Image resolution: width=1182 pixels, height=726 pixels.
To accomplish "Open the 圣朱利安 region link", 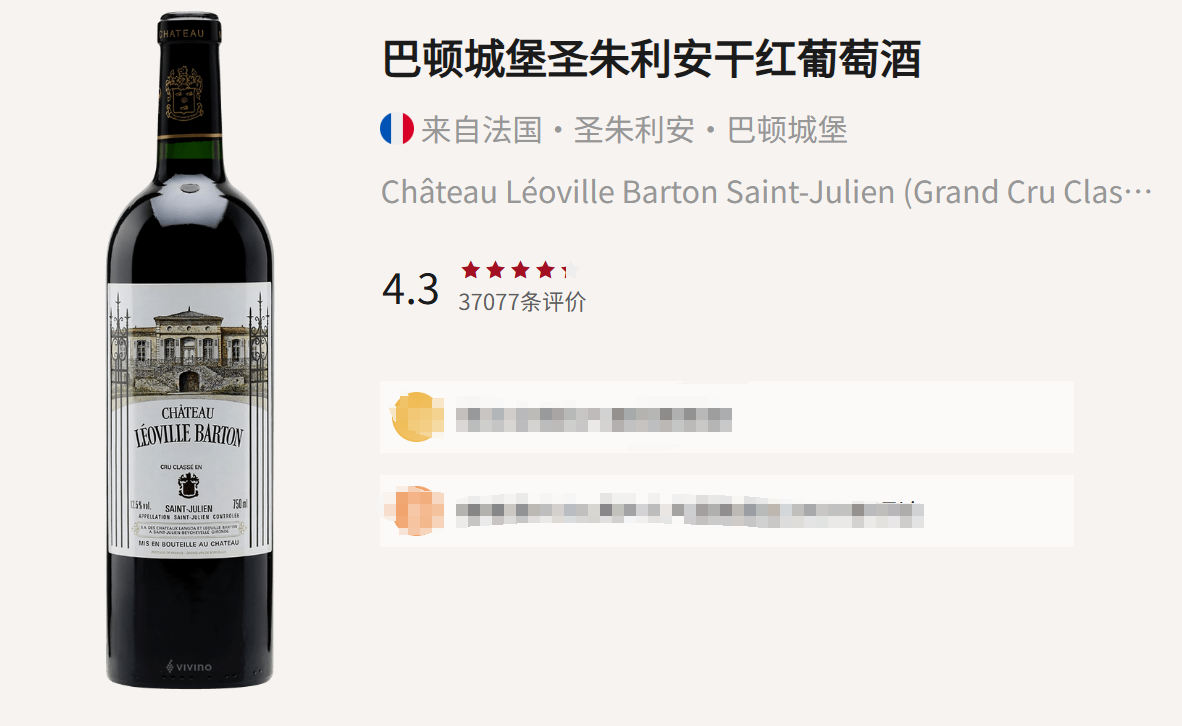I will pyautogui.click(x=634, y=130).
